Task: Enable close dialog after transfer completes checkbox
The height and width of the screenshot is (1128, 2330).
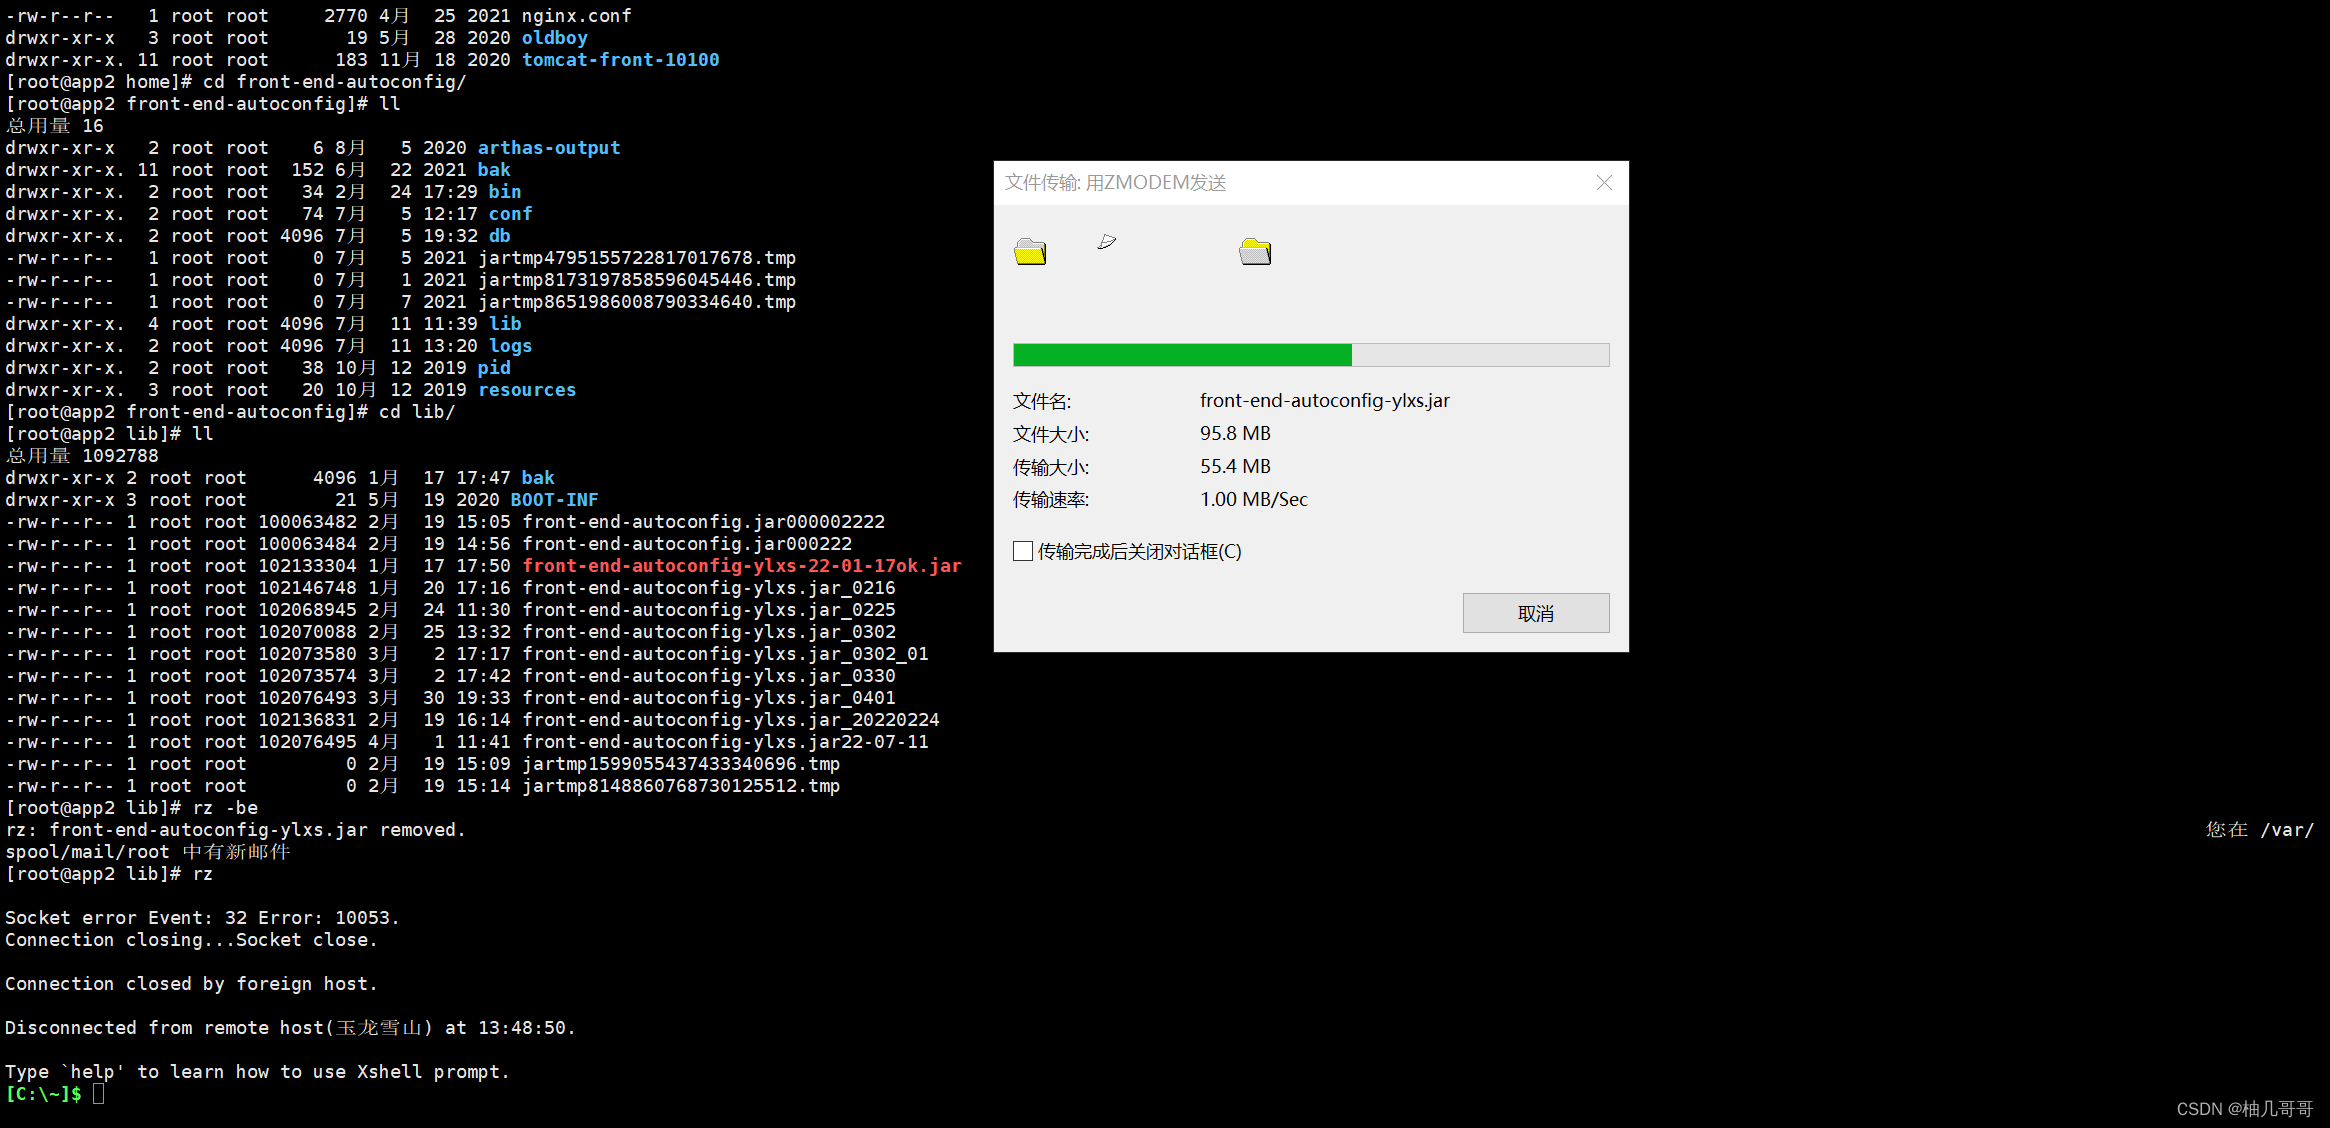Action: (1023, 551)
